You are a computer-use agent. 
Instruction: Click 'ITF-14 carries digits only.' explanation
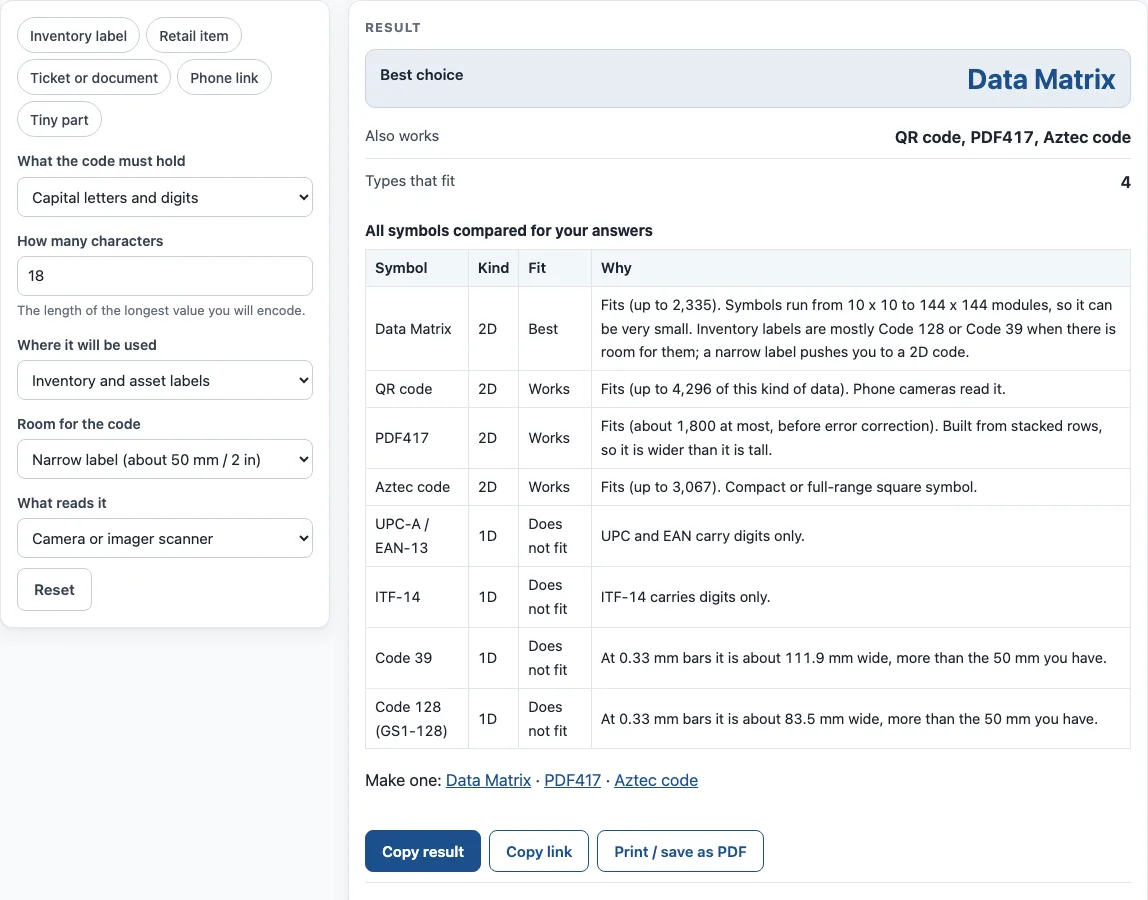point(685,597)
